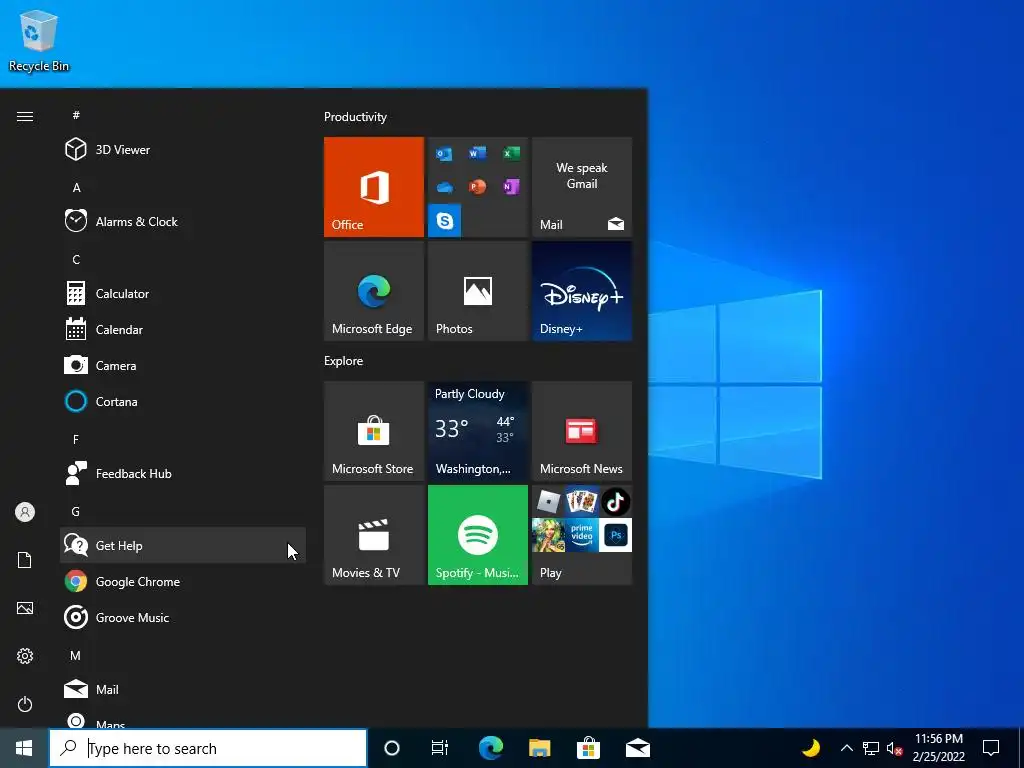Open the OneDrive icon in the Office folder tile
This screenshot has width=1024, height=768.
pyautogui.click(x=445, y=188)
